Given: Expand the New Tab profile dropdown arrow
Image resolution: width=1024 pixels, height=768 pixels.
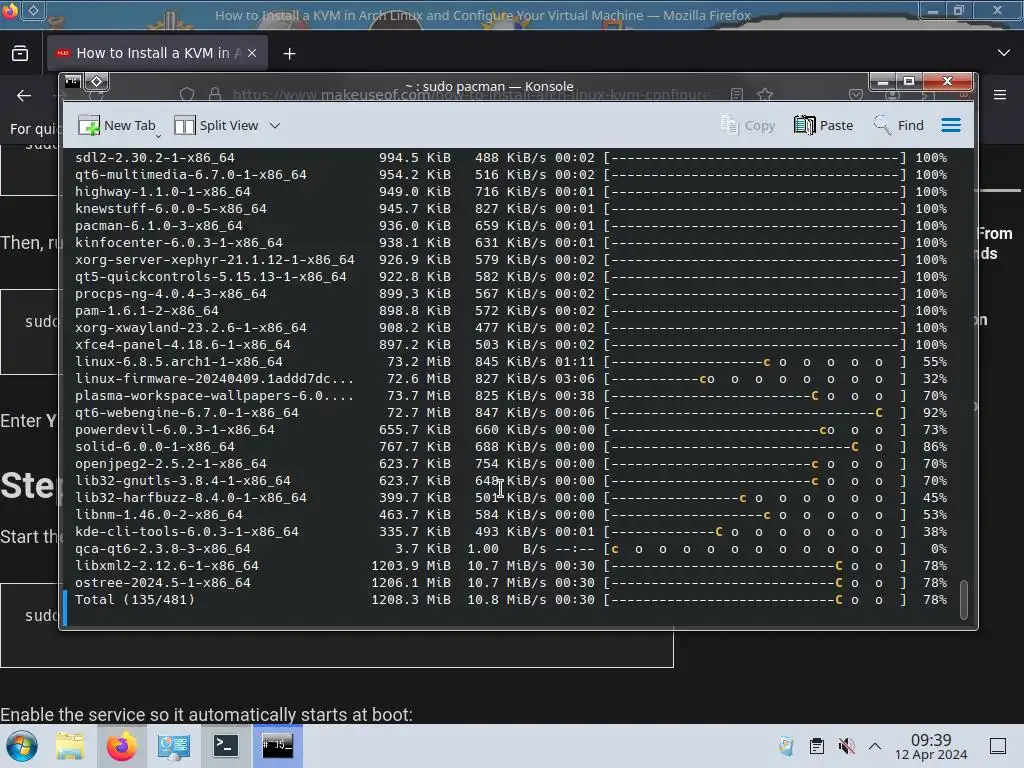Looking at the screenshot, I should (x=159, y=136).
